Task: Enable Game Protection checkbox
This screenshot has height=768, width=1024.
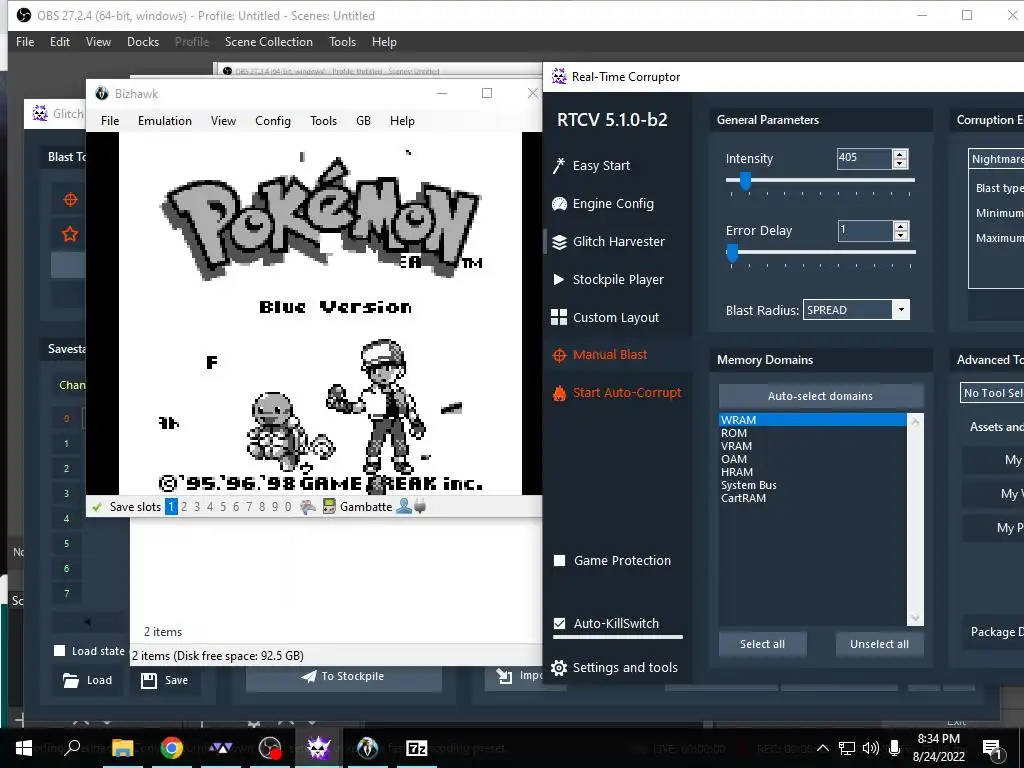Action: [560, 560]
